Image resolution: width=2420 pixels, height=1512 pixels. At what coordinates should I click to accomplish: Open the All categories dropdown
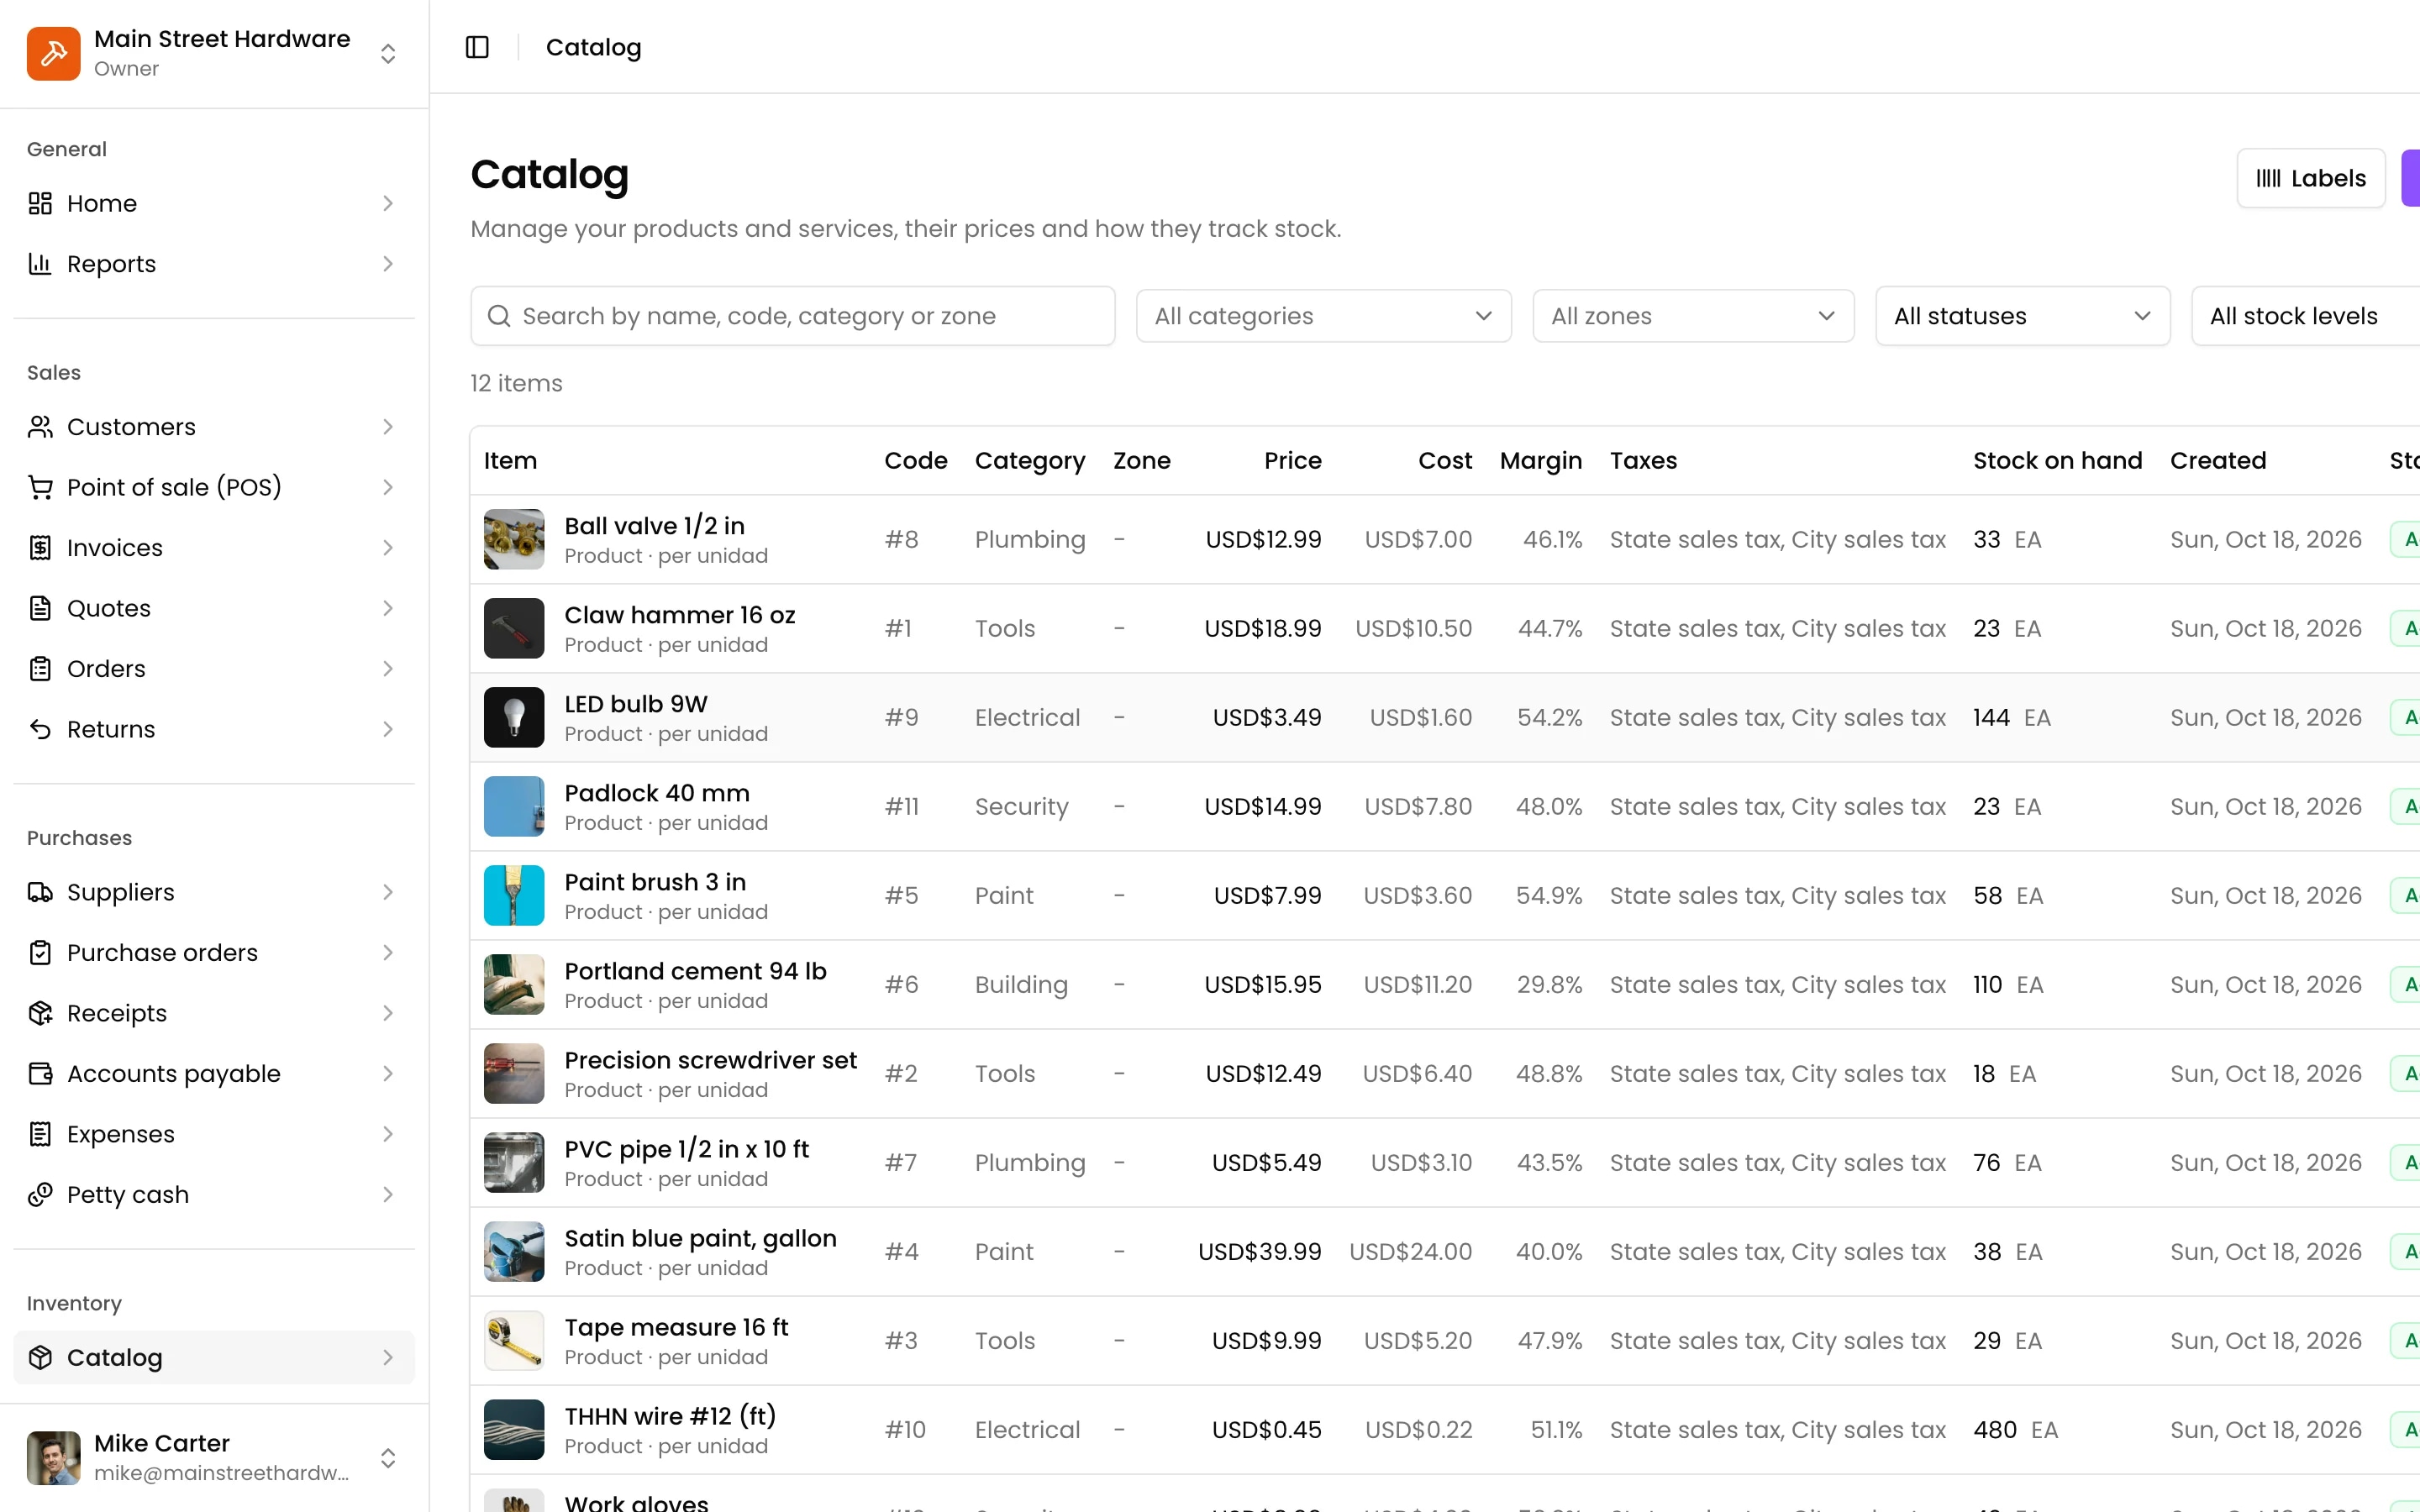coord(1323,316)
